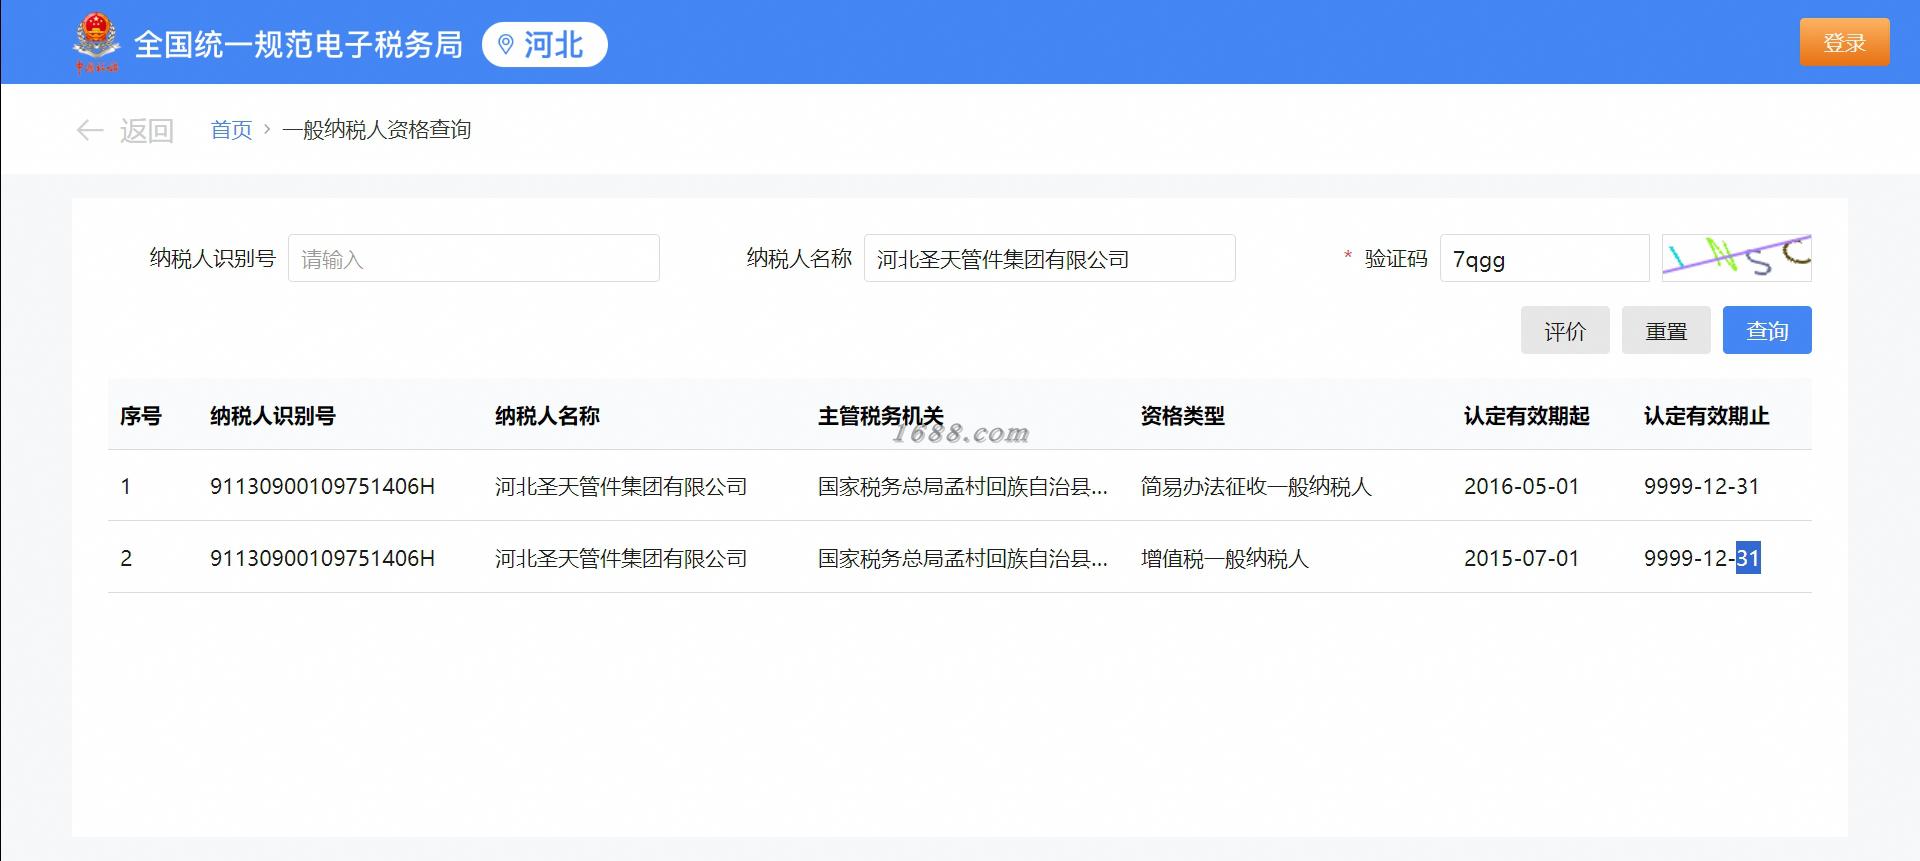Click the 纳税人名称 field label

pyautogui.click(x=799, y=258)
